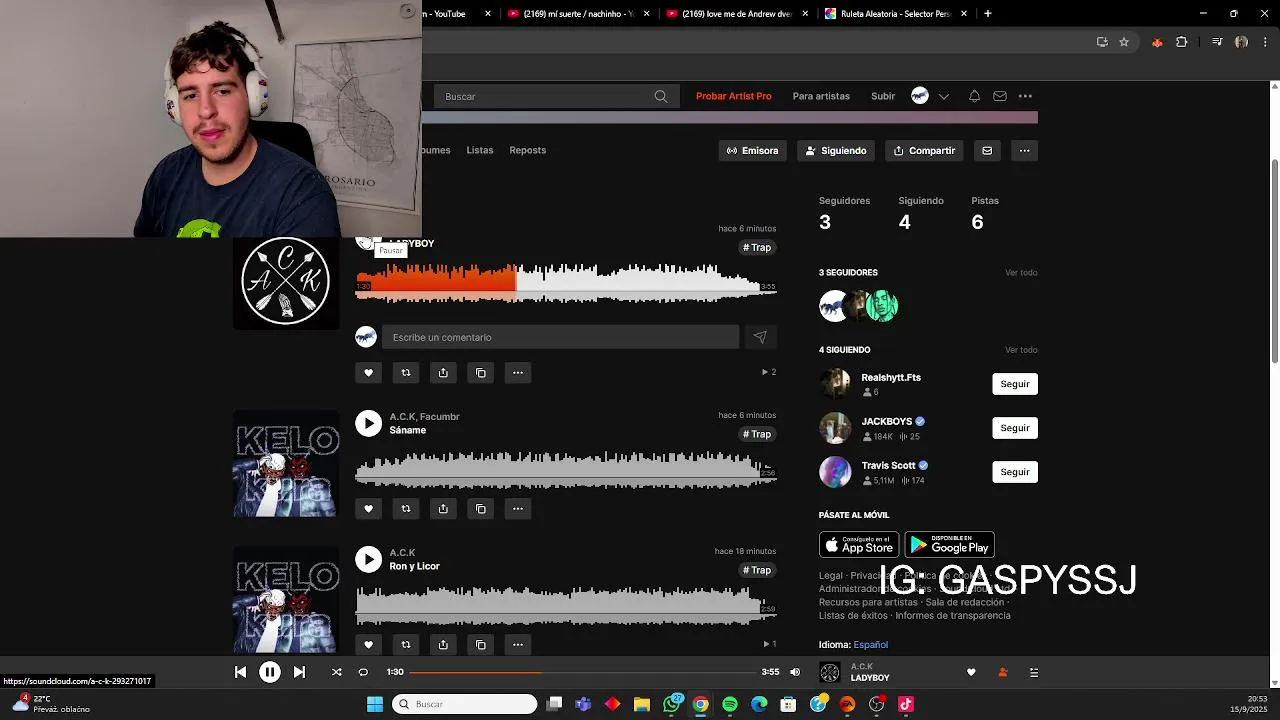This screenshot has width=1280, height=720.
Task: Open more options for the Sáname track
Action: point(518,509)
